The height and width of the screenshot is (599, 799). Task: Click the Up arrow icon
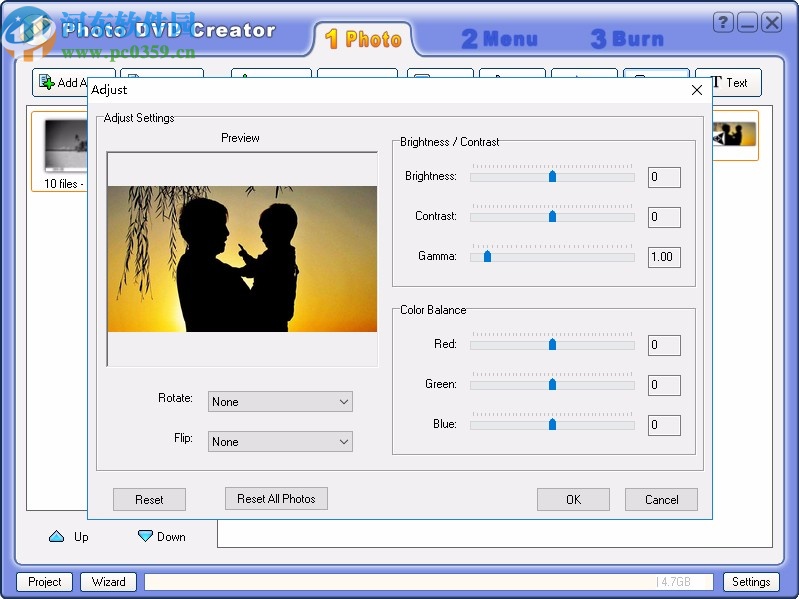pos(56,536)
